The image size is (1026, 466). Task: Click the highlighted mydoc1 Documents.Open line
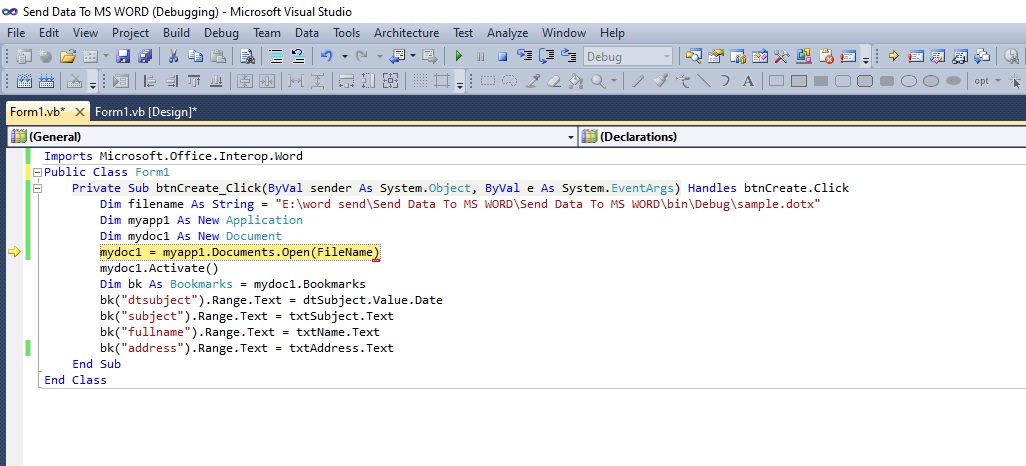pos(240,252)
